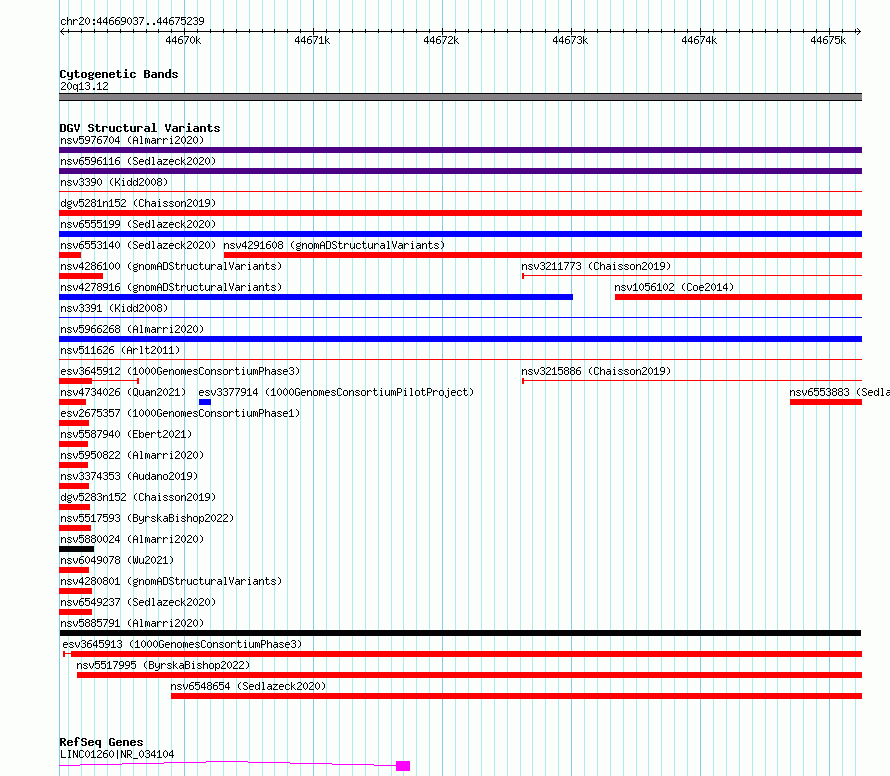Click the 44671k ruler tick label
Viewport: 890px width, 776px height.
pyautogui.click(x=312, y=40)
